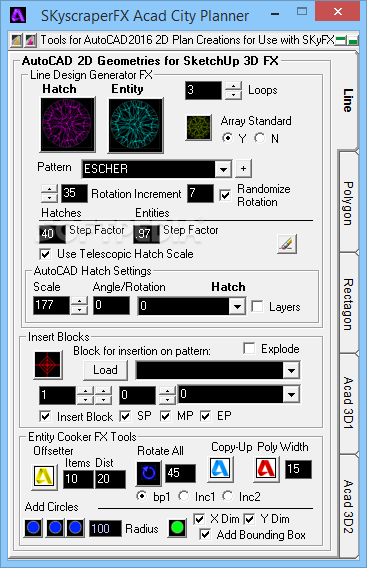Screen dimensions: 367x568
Task: Select the Inc2 radio button
Action: [228, 496]
